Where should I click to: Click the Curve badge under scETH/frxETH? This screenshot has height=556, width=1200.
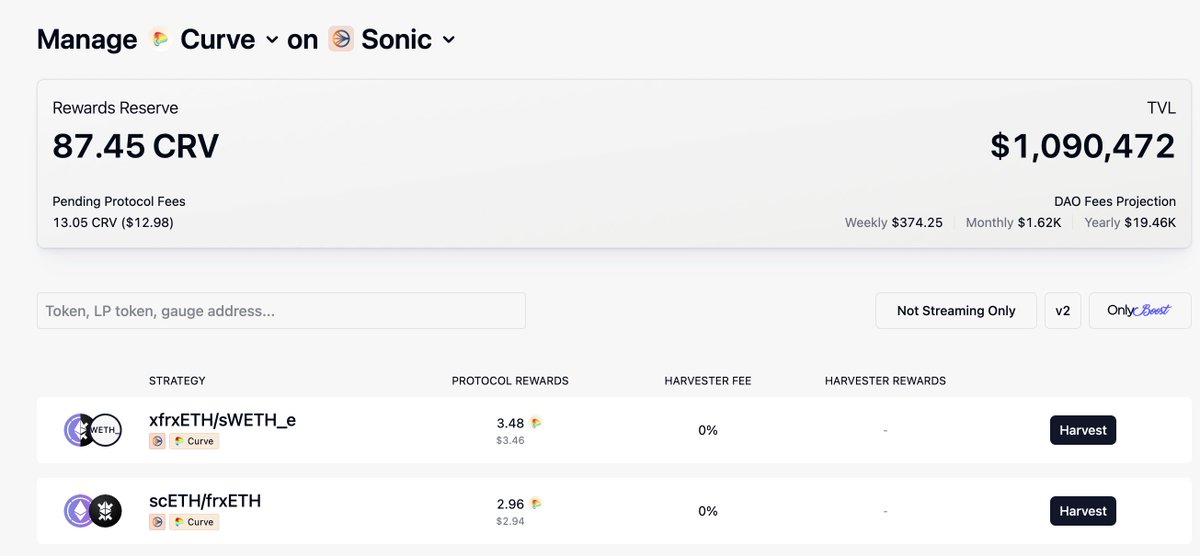[x=194, y=522]
